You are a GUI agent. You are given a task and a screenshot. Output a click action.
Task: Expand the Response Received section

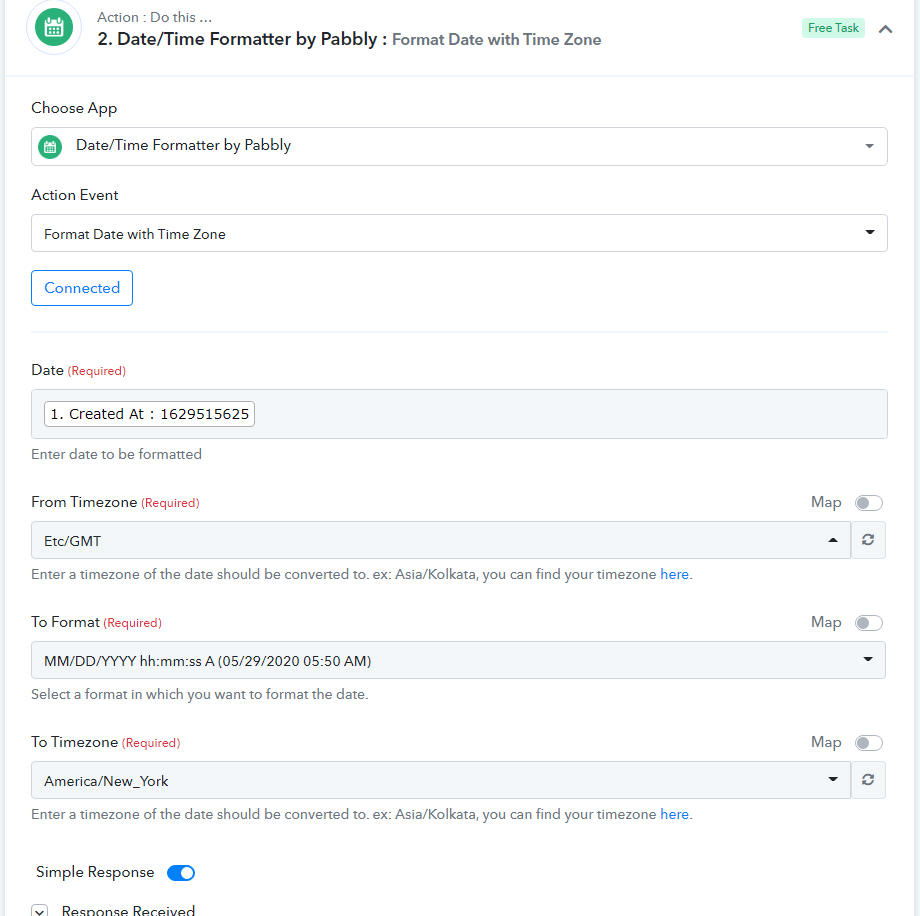pos(40,911)
